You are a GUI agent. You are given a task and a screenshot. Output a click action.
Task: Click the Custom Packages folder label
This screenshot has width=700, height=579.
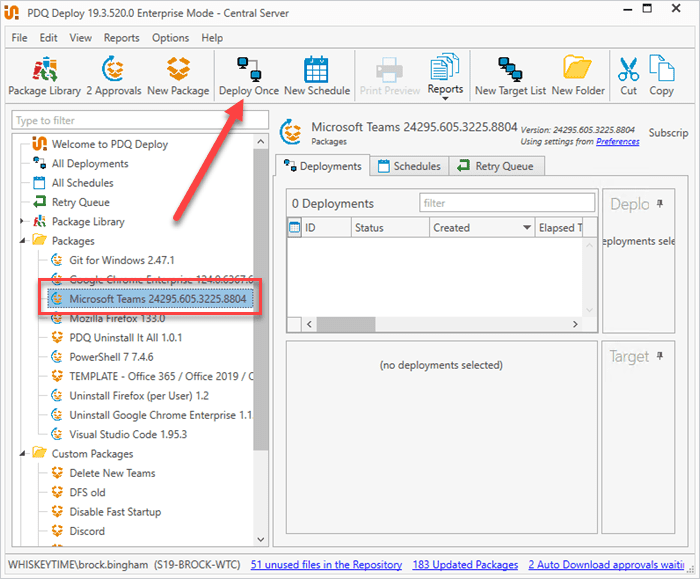click(x=92, y=454)
